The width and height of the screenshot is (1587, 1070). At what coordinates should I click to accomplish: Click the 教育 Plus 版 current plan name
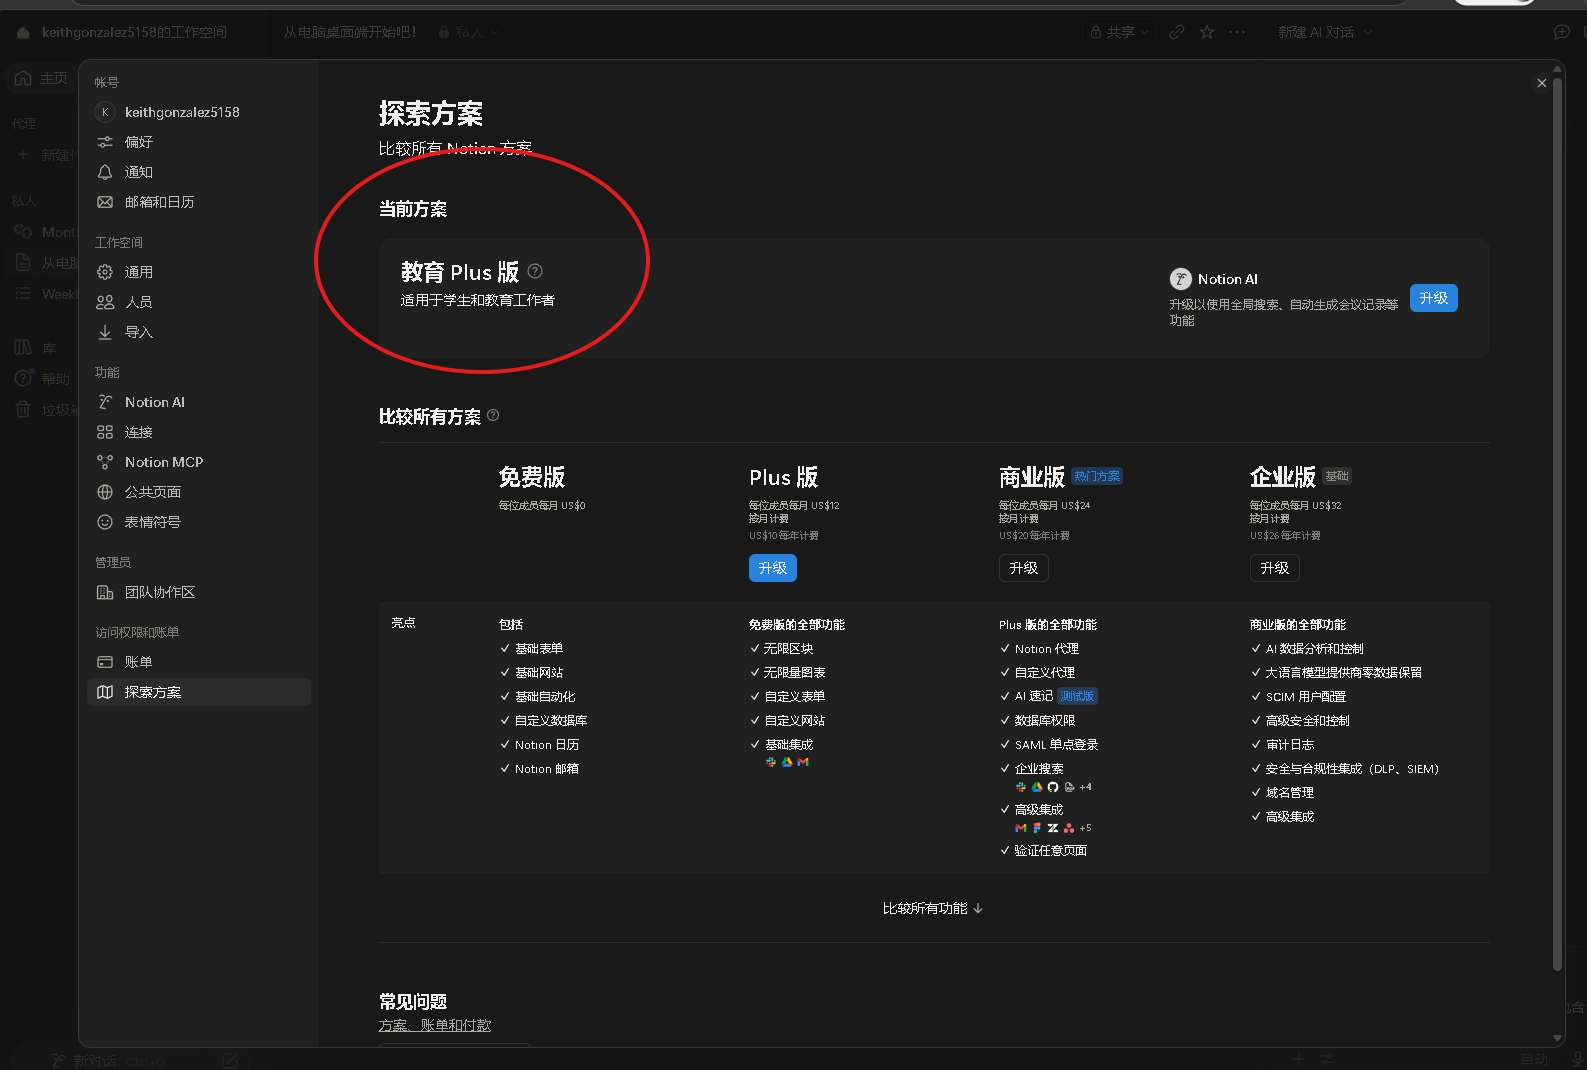(x=460, y=272)
